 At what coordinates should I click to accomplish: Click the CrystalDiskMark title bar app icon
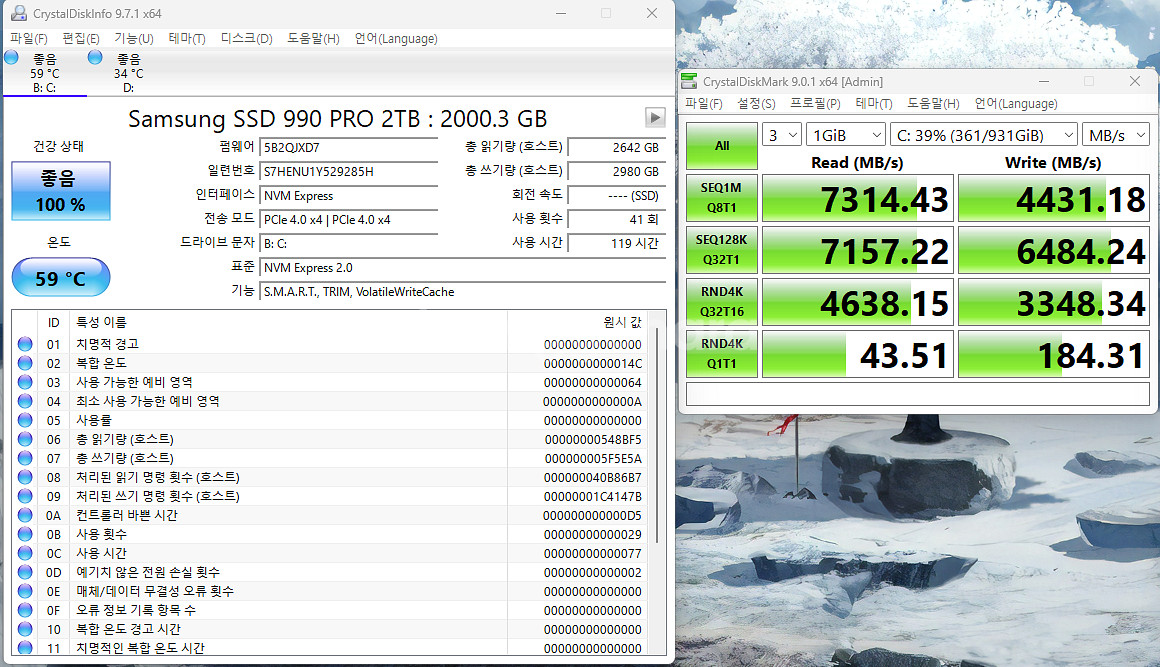pyautogui.click(x=689, y=81)
